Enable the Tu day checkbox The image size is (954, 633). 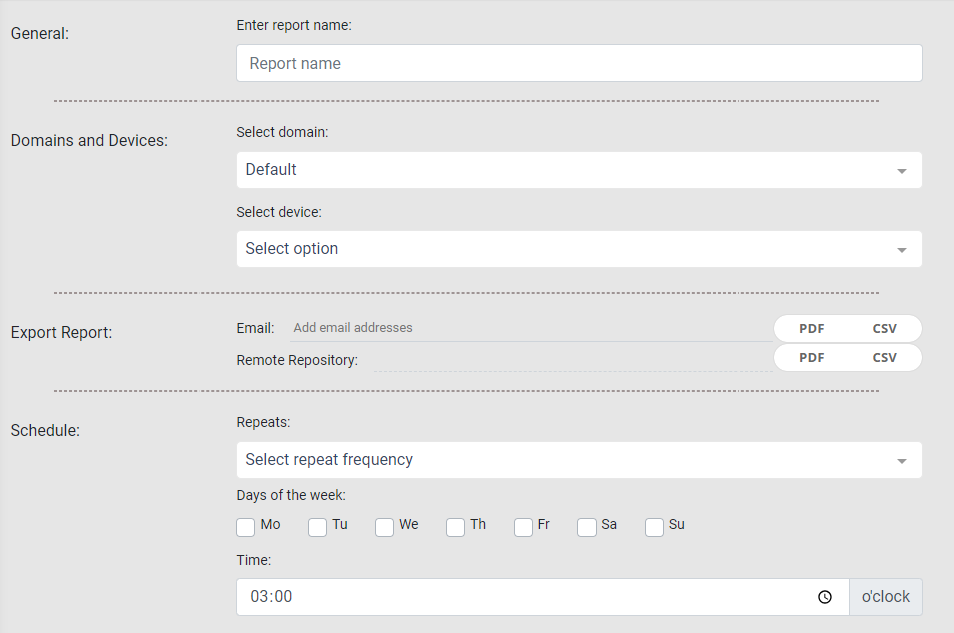point(317,527)
